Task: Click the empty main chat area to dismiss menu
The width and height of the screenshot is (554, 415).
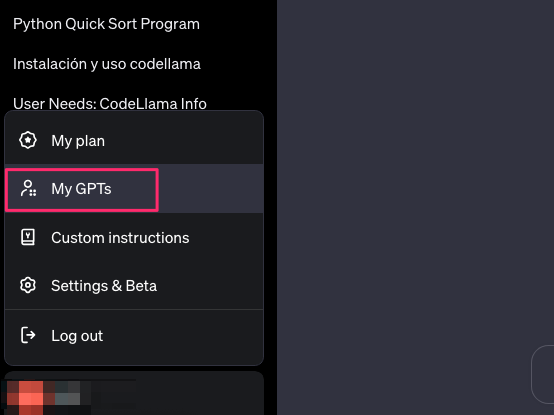Action: 415,177
